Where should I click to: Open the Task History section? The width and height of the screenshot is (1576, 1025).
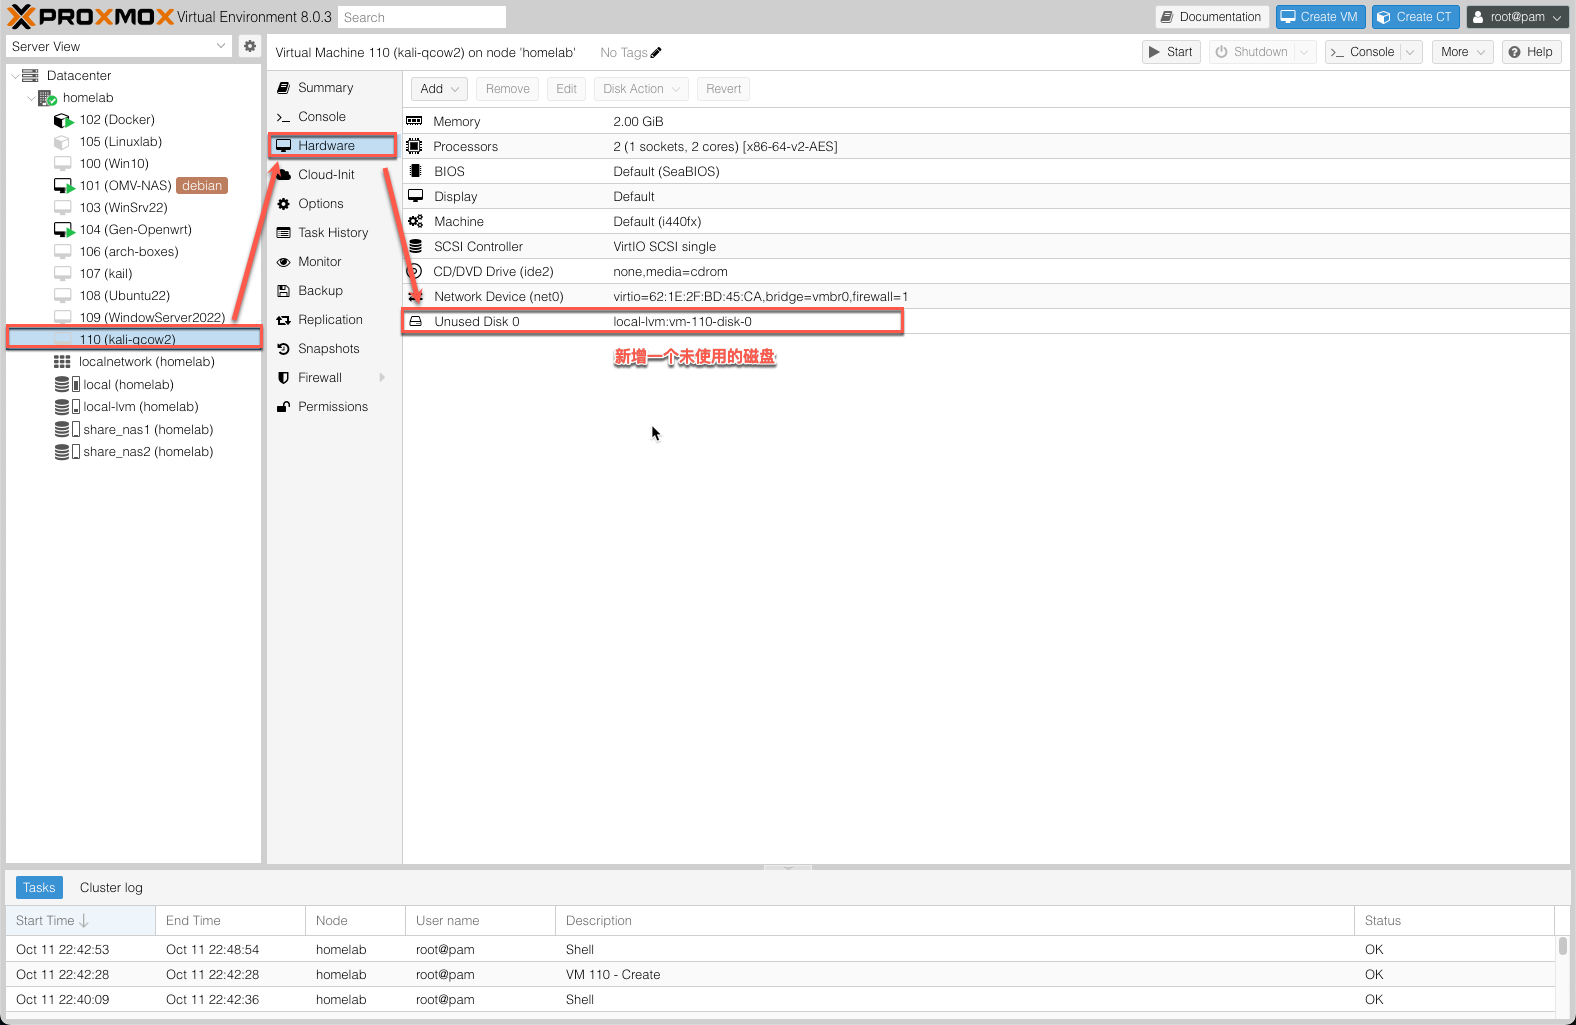pyautogui.click(x=334, y=233)
